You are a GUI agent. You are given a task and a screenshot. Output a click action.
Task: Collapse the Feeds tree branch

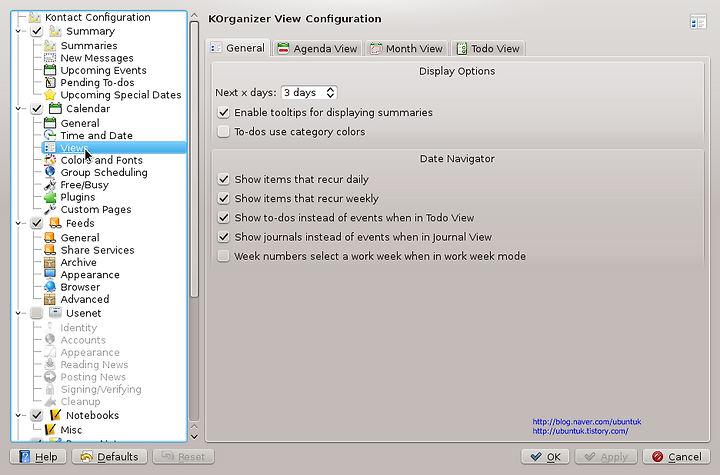(18, 223)
